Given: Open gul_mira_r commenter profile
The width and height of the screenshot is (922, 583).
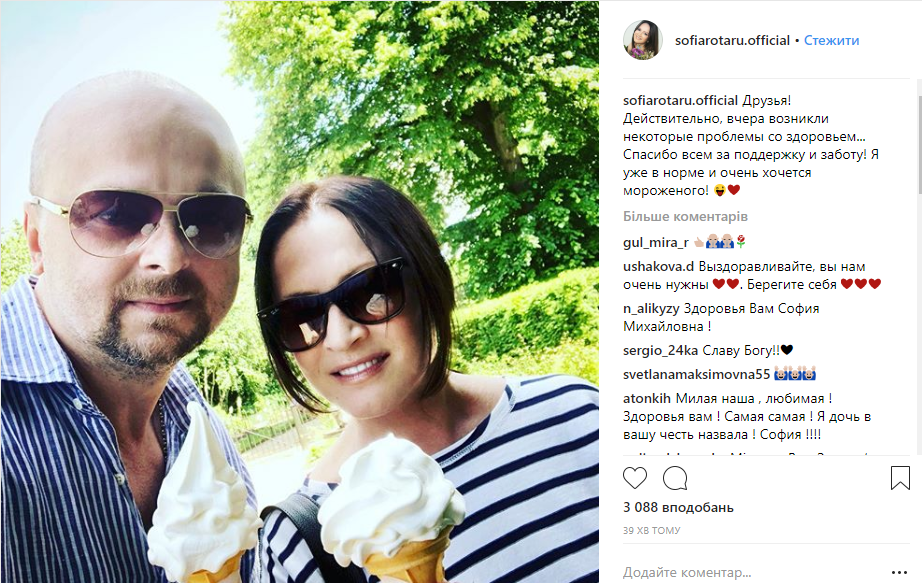Looking at the screenshot, I should pyautogui.click(x=656, y=242).
